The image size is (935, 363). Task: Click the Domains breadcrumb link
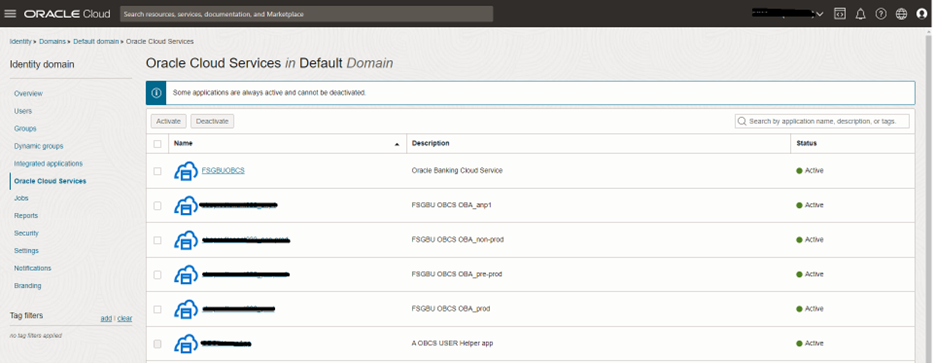point(52,42)
